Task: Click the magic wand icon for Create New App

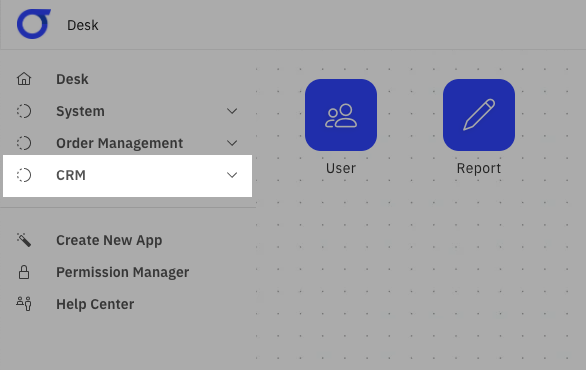Action: coord(24,240)
